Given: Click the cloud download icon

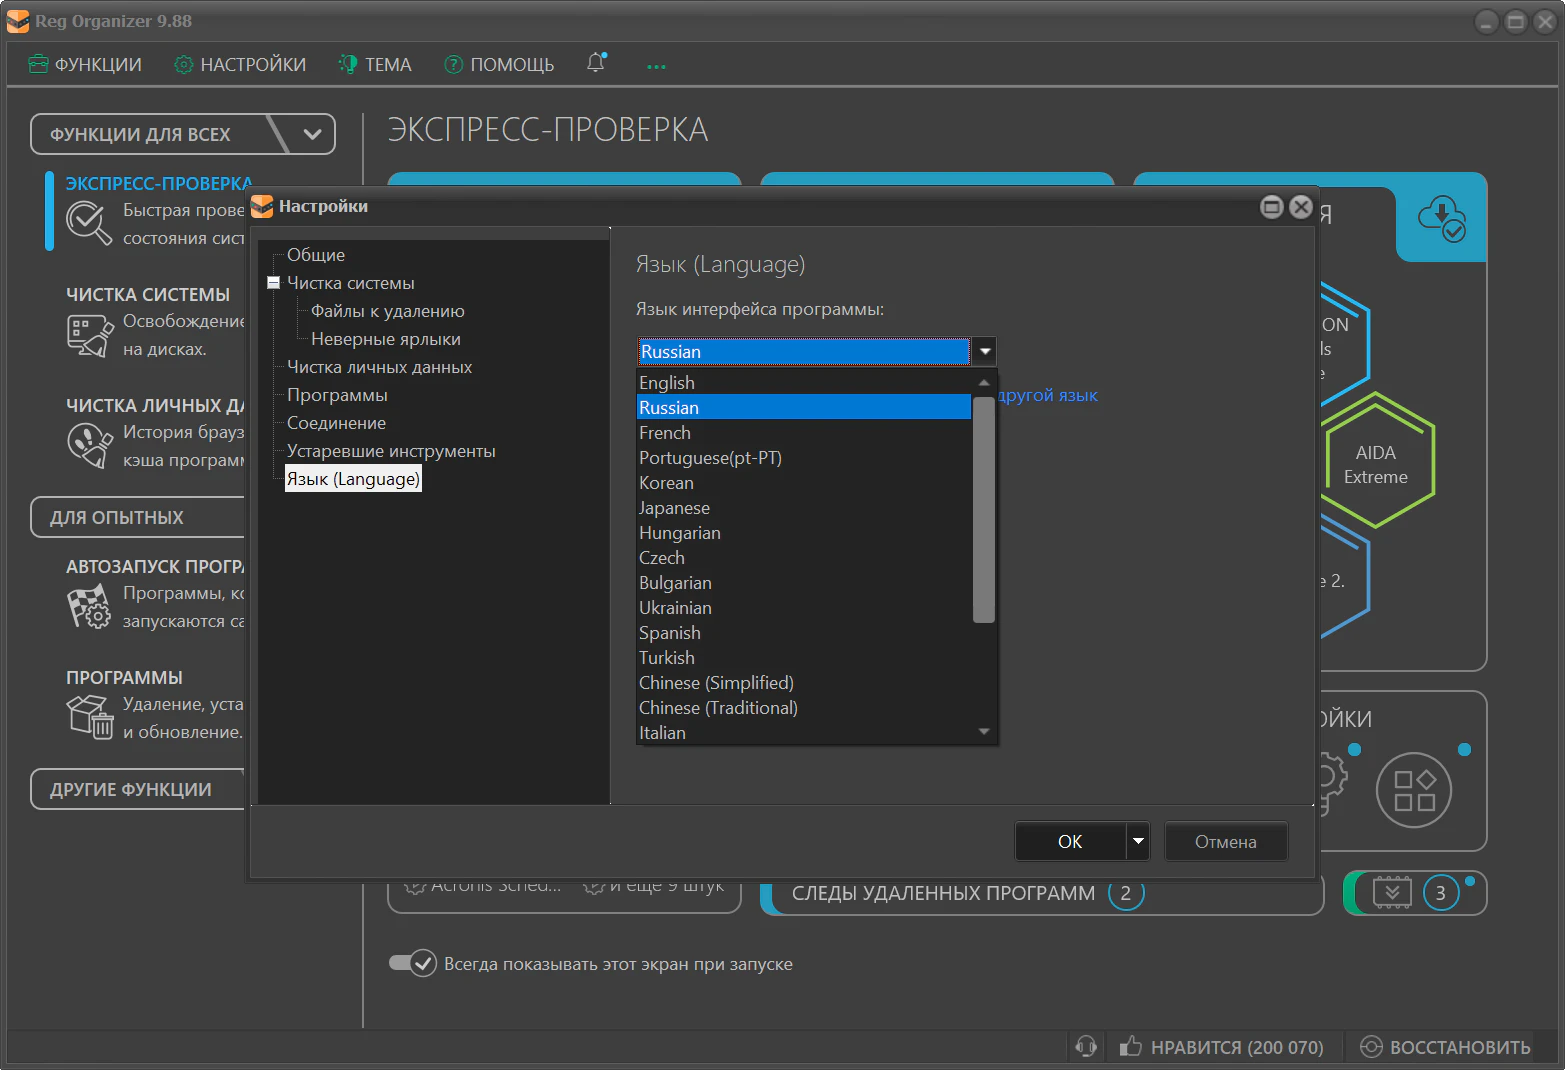Looking at the screenshot, I should coord(1441,217).
